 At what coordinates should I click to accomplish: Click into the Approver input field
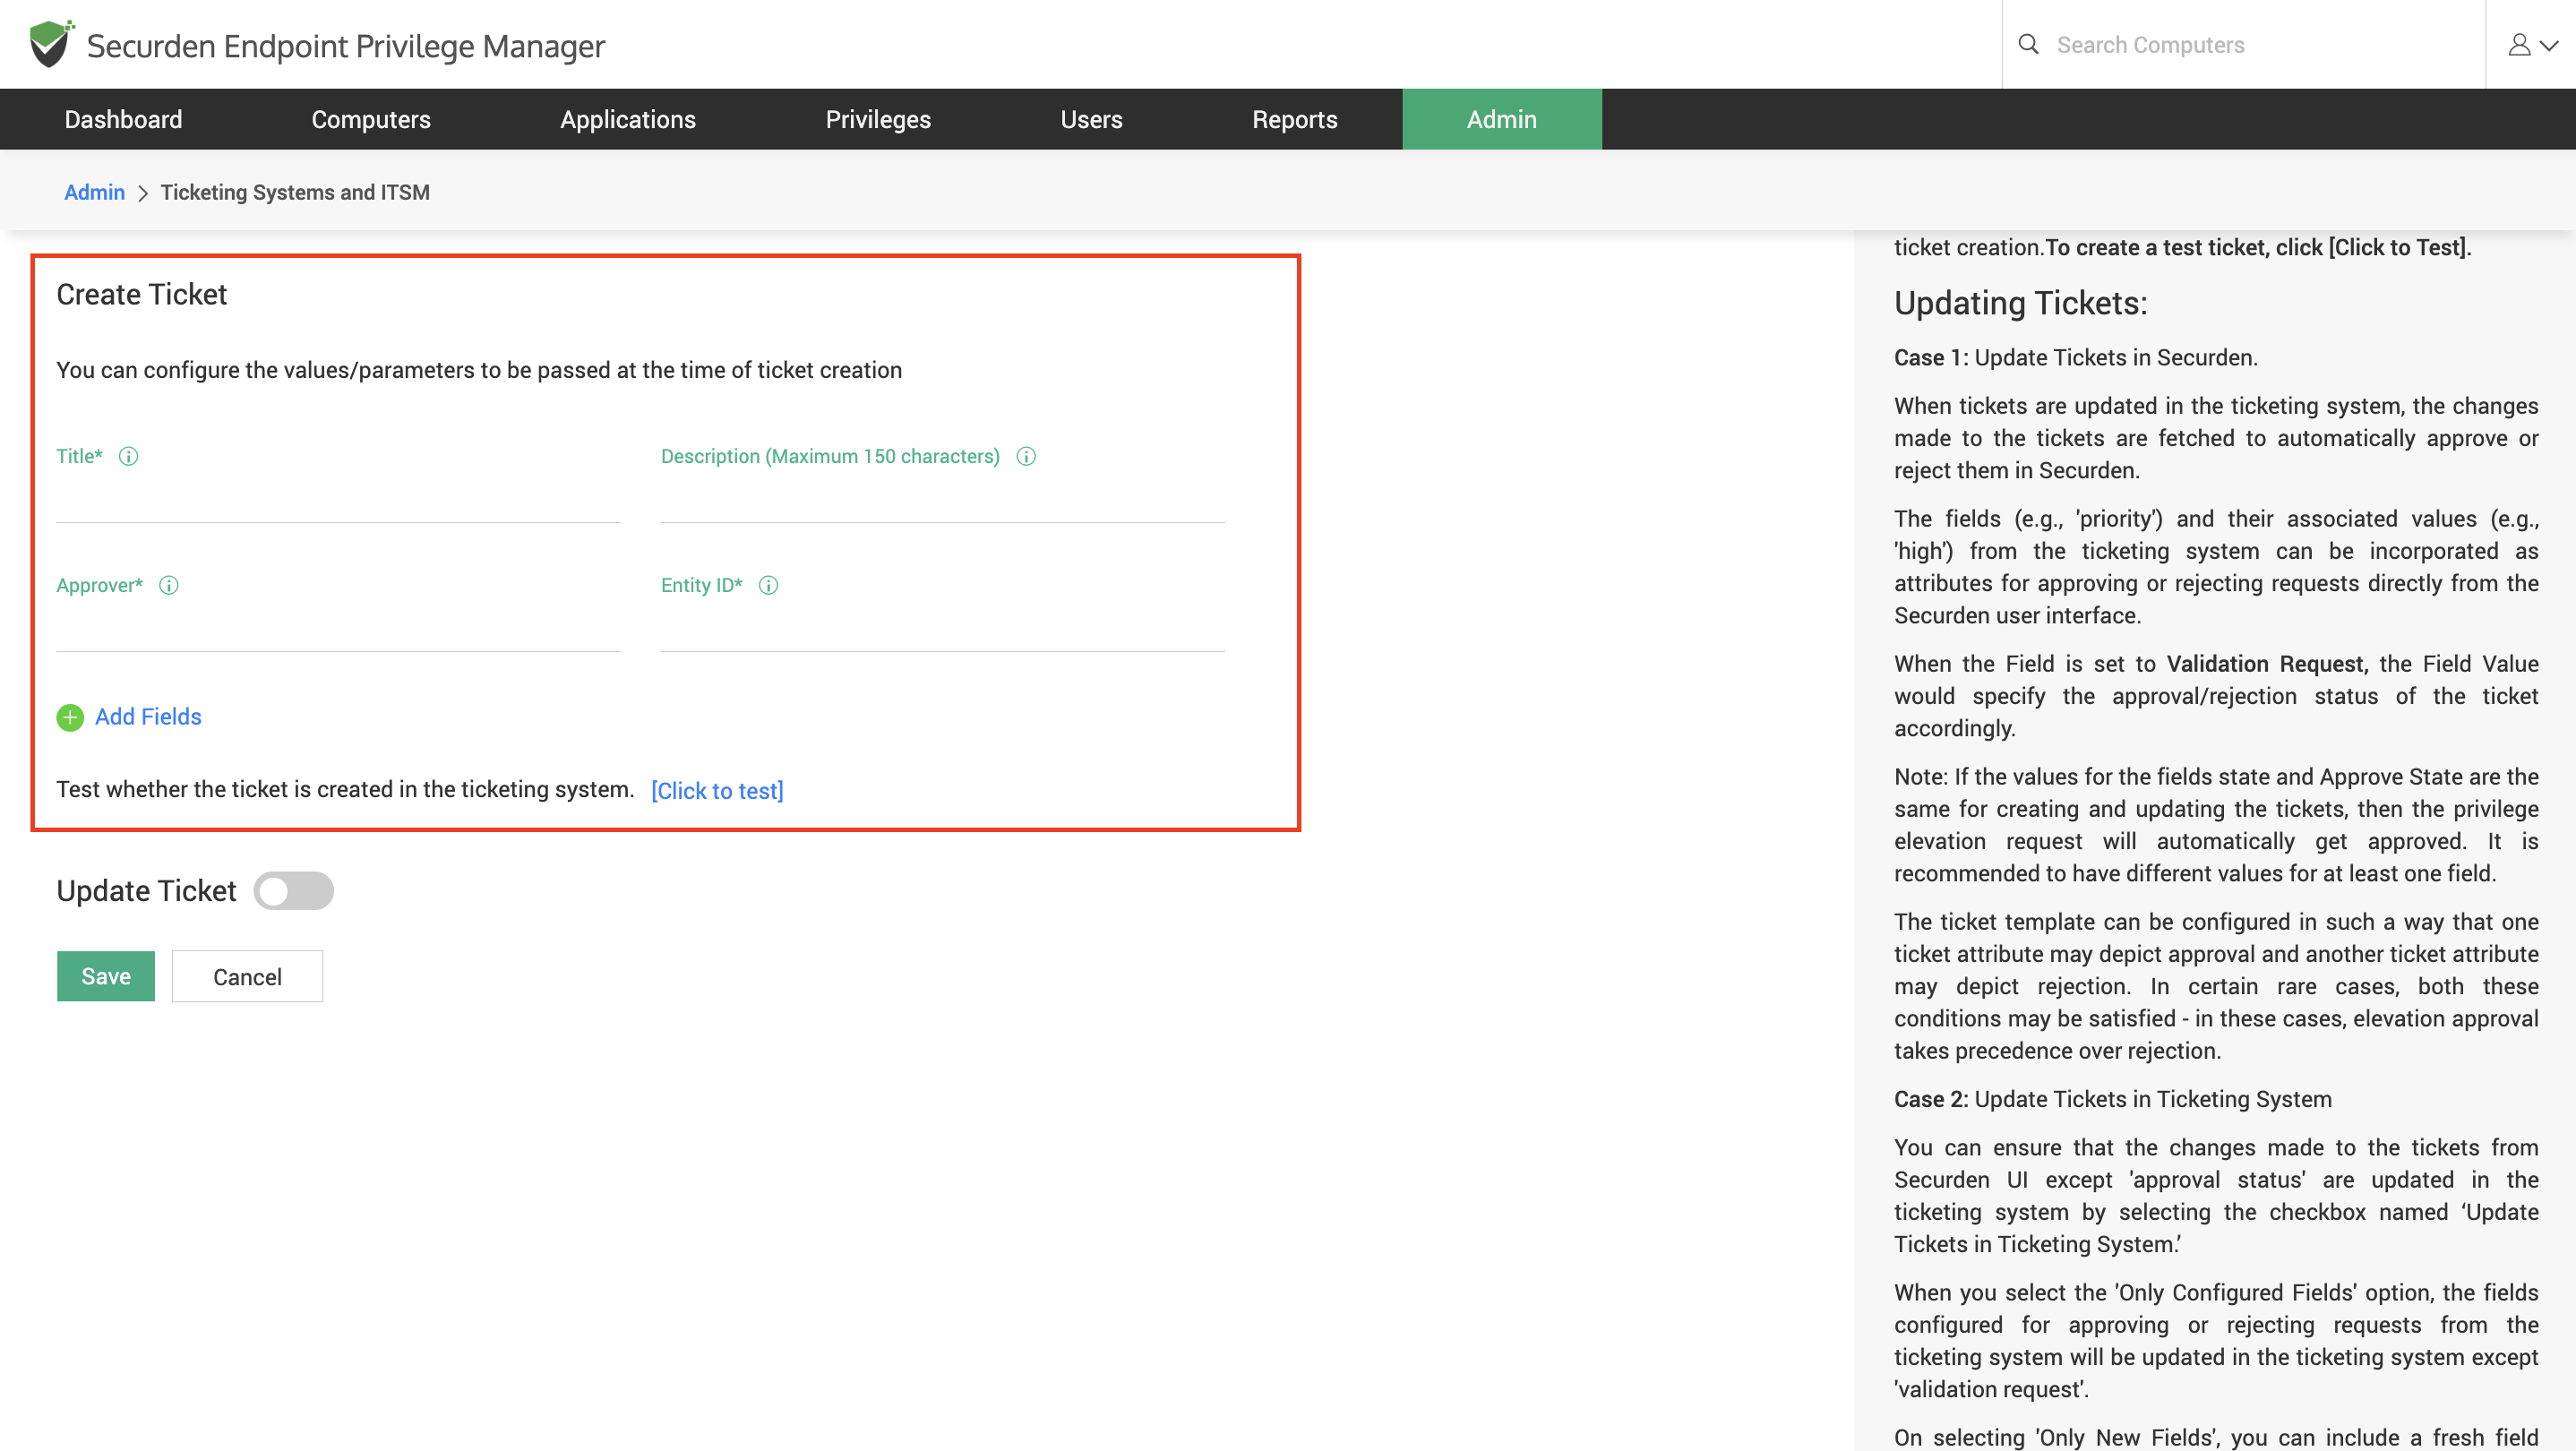pos(338,629)
